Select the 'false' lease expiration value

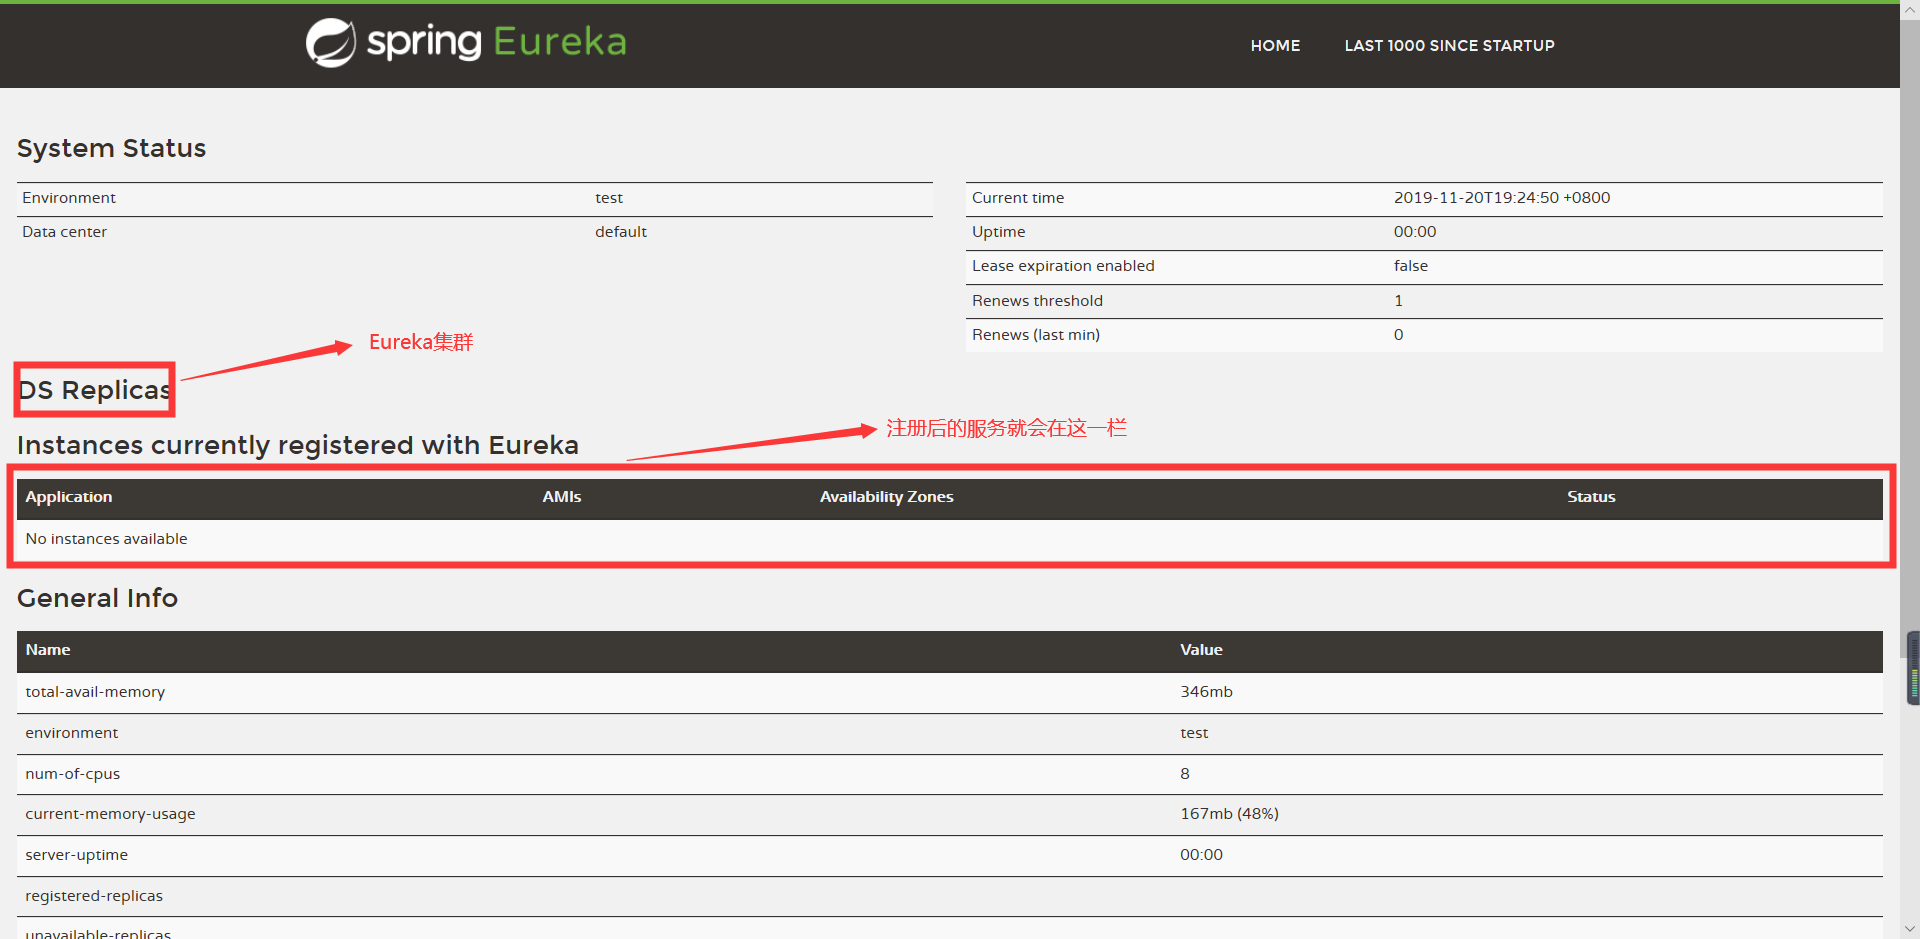click(1411, 266)
